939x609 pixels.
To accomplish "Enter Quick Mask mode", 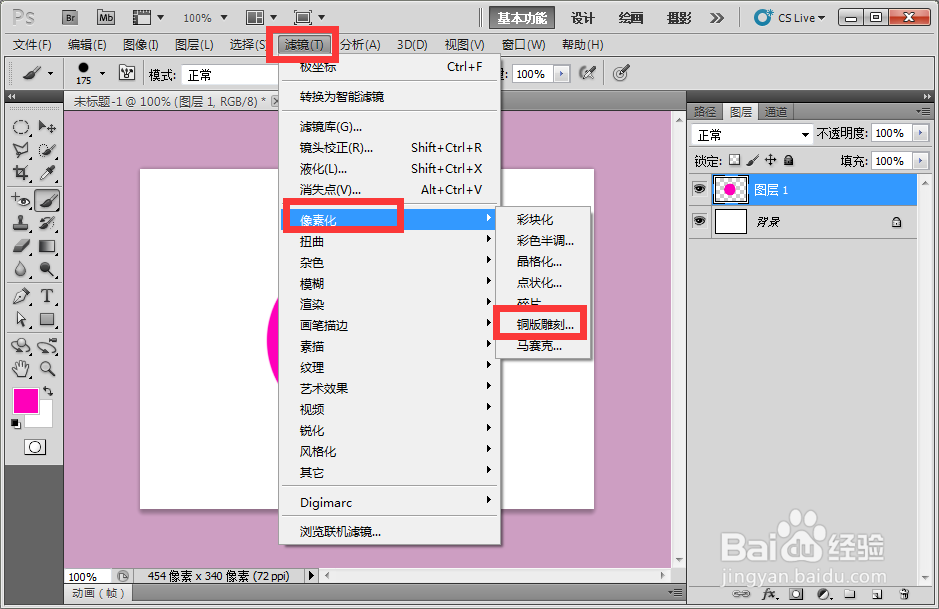I will point(33,447).
